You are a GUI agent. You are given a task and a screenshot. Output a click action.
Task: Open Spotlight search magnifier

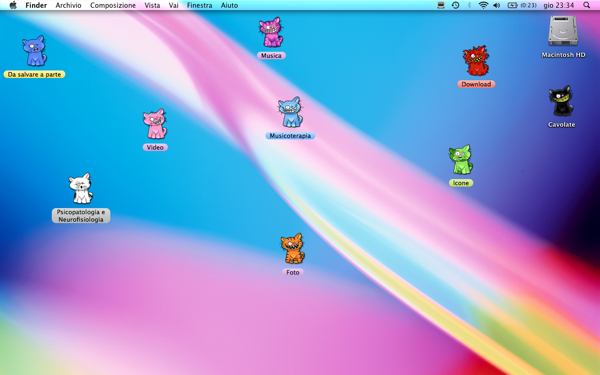coord(586,5)
